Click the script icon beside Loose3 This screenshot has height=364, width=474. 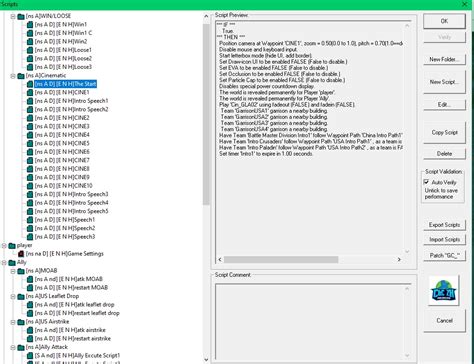pyautogui.click(x=30, y=67)
